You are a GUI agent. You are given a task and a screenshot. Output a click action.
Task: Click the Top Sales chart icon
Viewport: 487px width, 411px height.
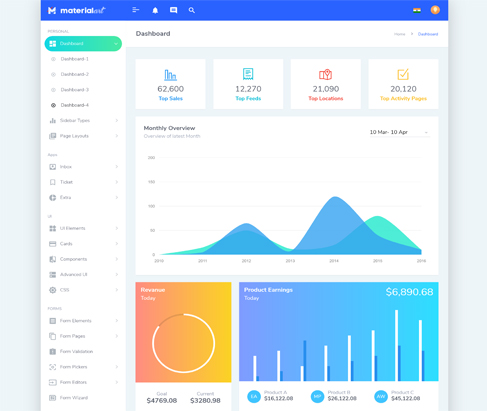click(170, 75)
